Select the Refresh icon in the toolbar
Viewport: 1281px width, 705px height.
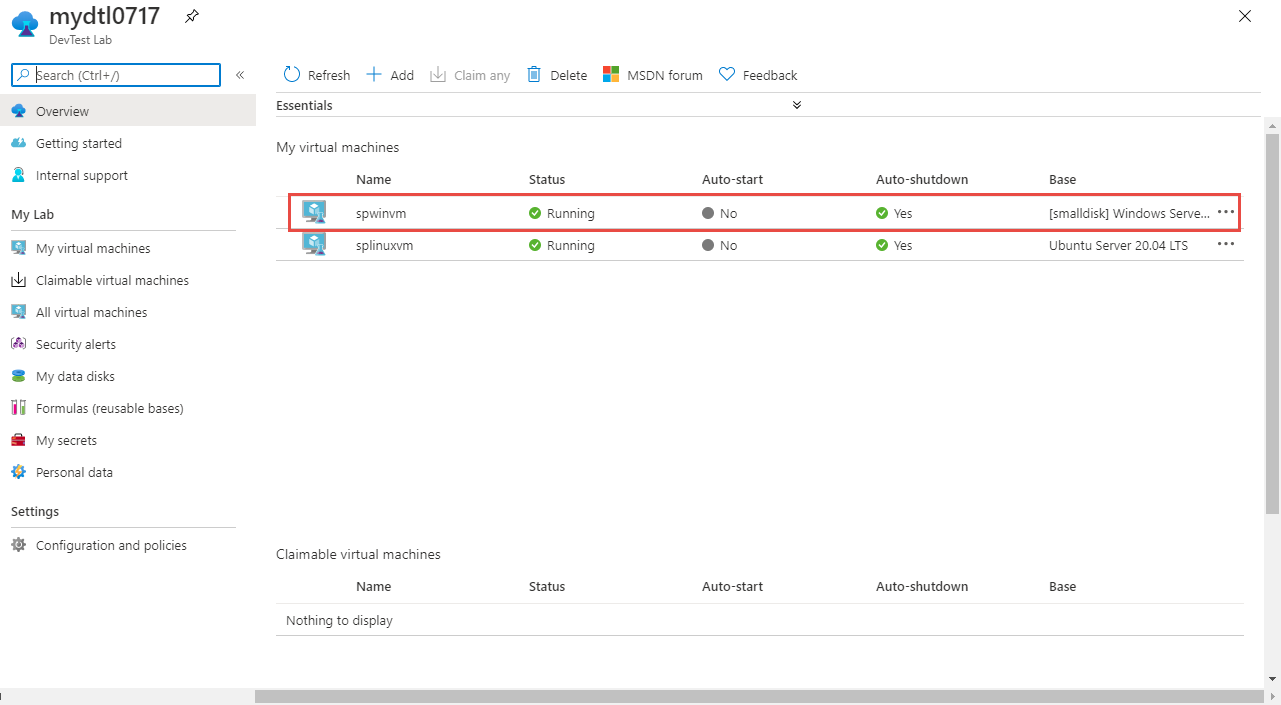[x=291, y=74]
